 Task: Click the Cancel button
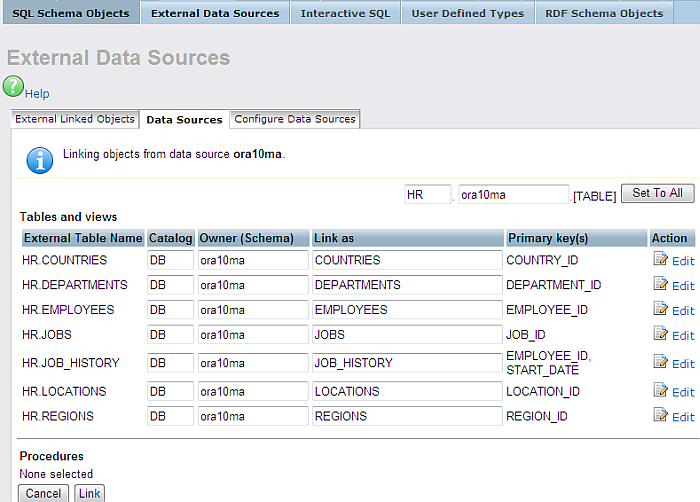[43, 493]
